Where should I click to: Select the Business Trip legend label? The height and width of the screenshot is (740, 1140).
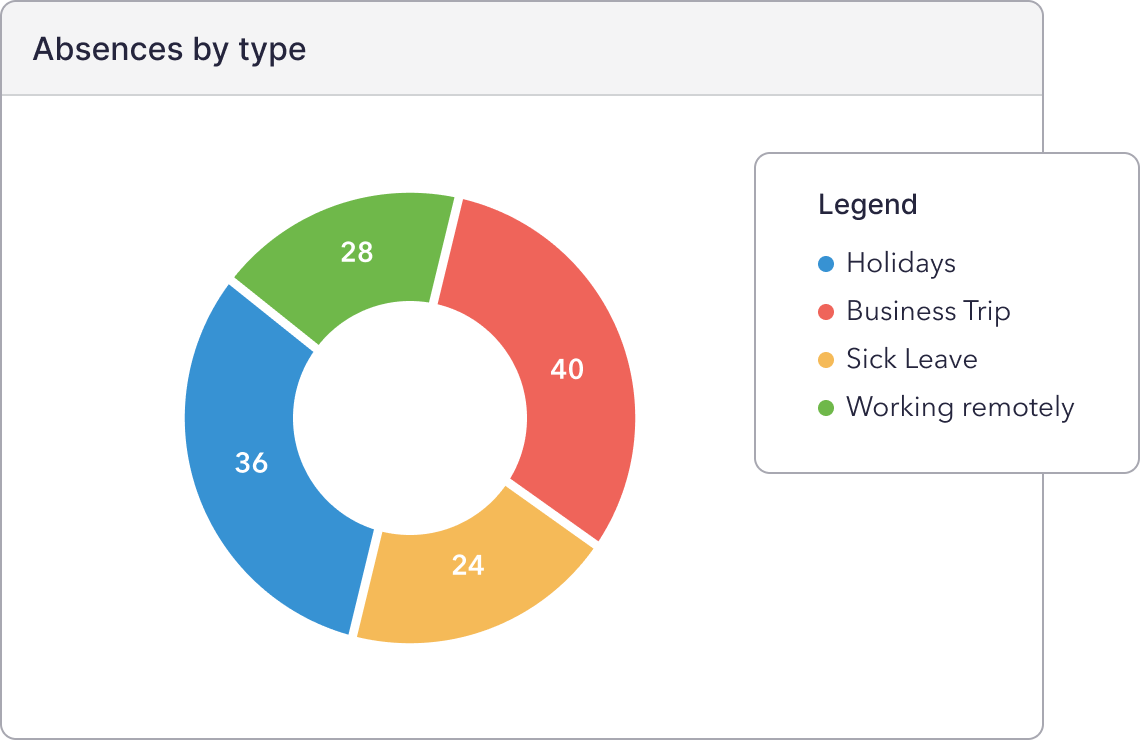click(x=928, y=311)
